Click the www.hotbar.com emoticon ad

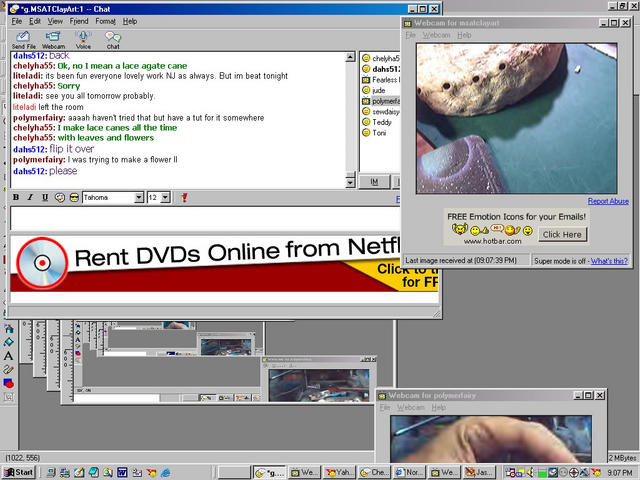516,228
